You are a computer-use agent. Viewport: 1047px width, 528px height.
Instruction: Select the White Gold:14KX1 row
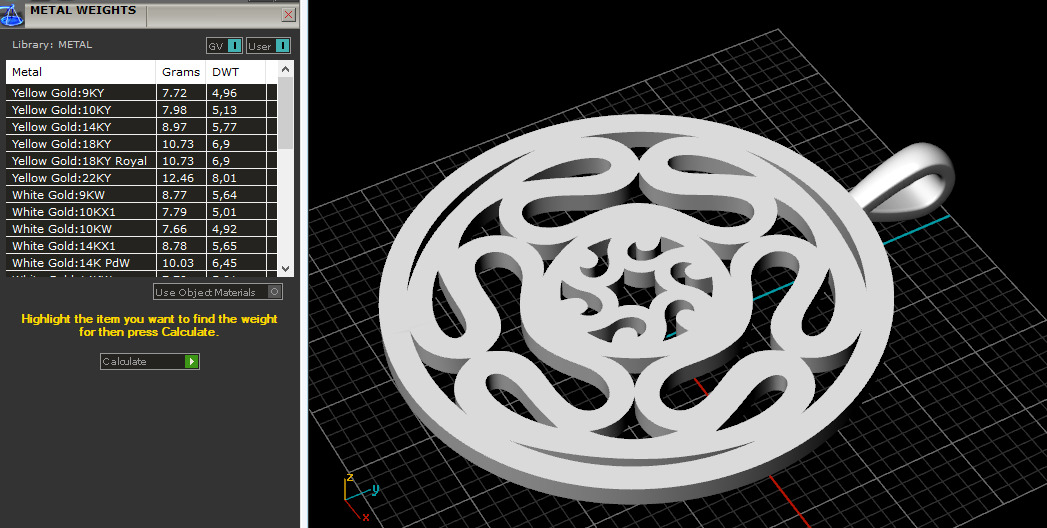coord(142,246)
